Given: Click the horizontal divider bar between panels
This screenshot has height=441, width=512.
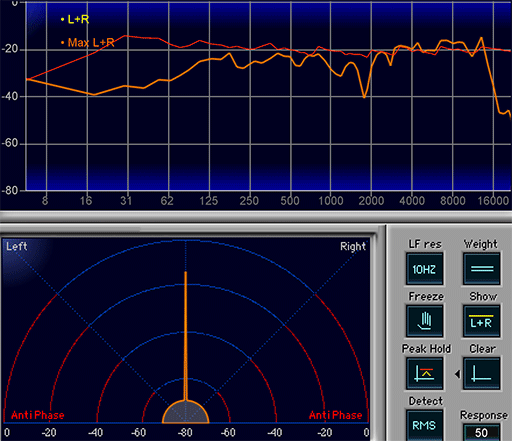Looking at the screenshot, I should 256,217.
